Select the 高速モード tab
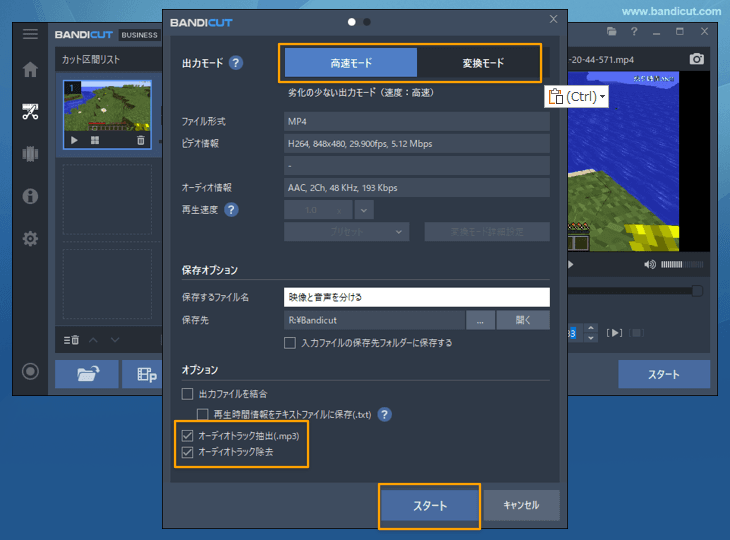The width and height of the screenshot is (730, 540). pyautogui.click(x=351, y=63)
